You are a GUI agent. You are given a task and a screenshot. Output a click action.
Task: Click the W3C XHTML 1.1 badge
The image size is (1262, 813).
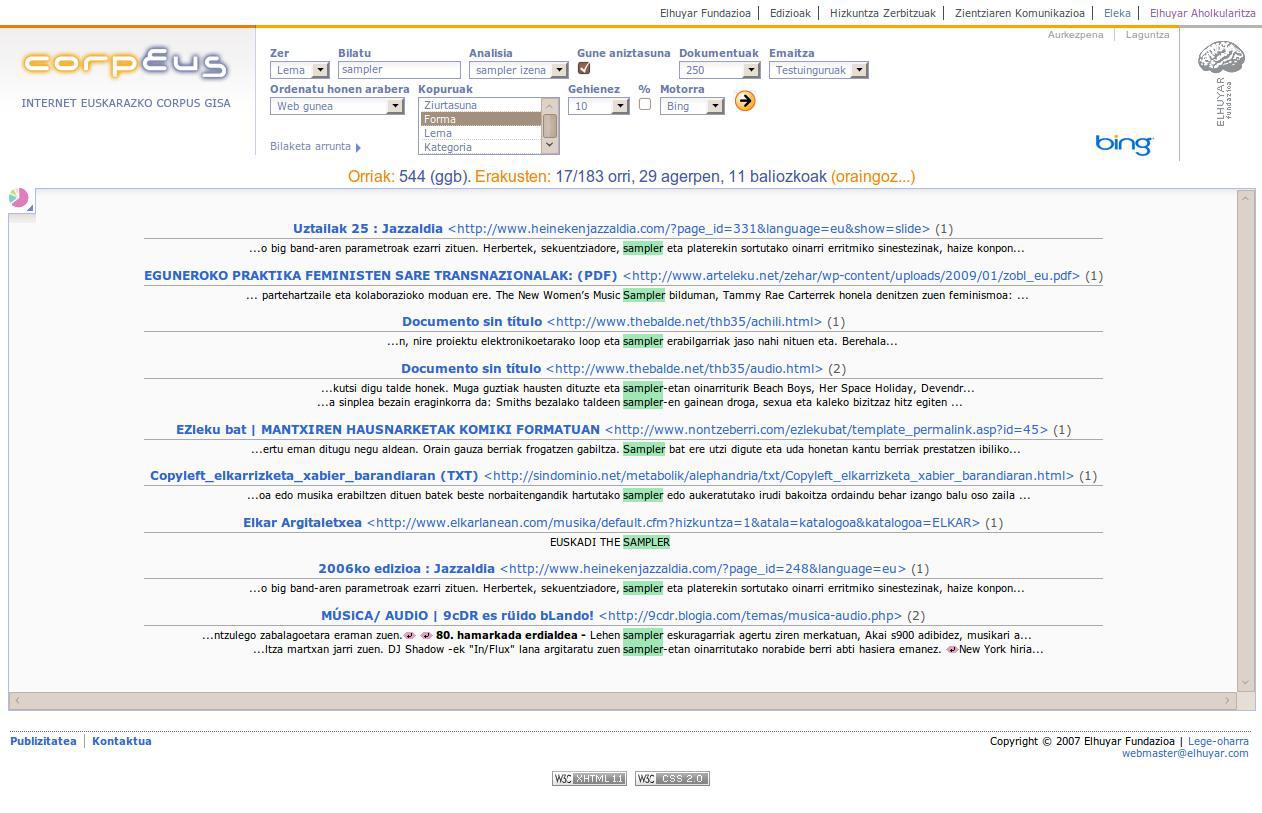pyautogui.click(x=589, y=779)
